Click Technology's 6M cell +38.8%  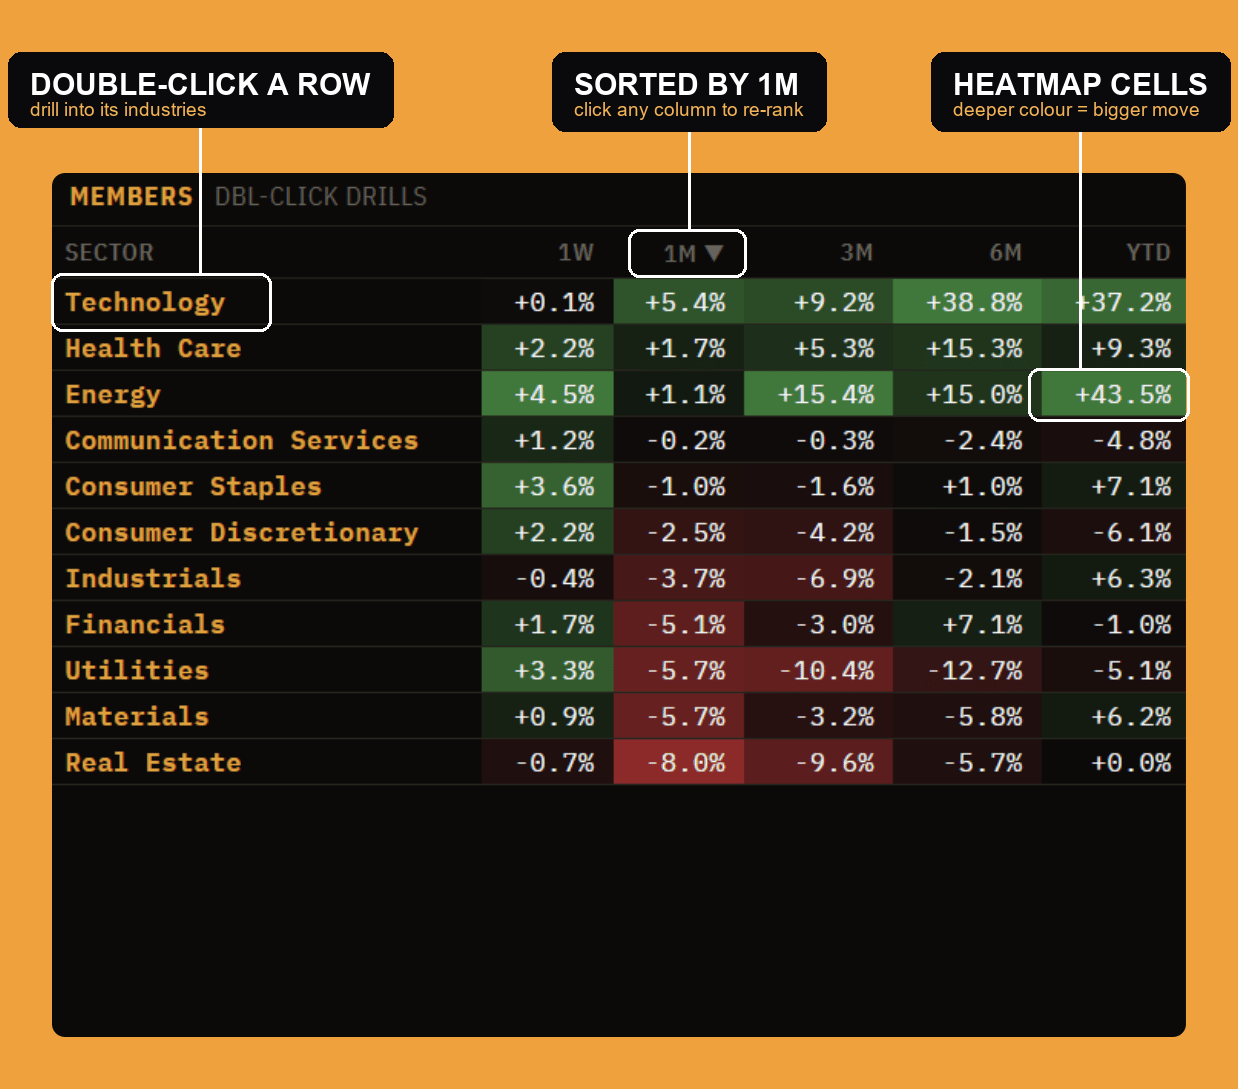tap(967, 302)
